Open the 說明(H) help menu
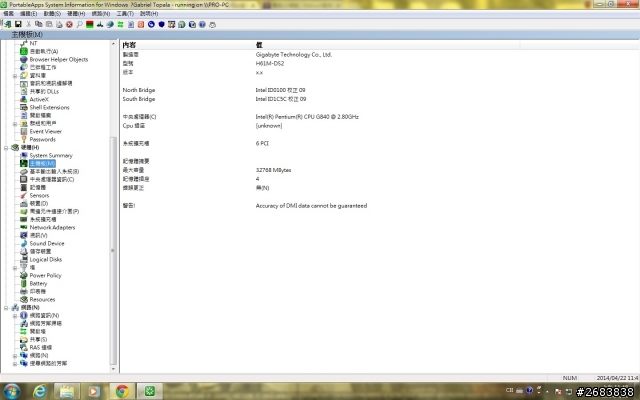This screenshot has width=640, height=400. tap(149, 13)
